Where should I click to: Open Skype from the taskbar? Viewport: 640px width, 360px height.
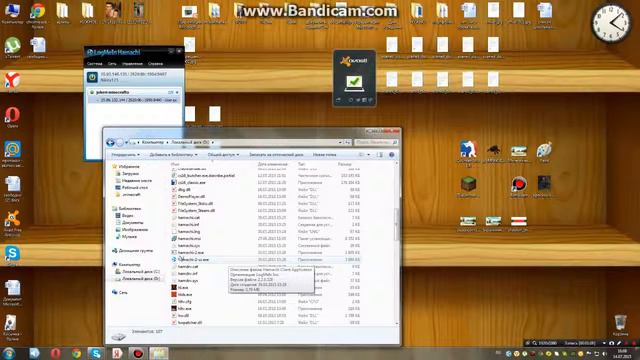pyautogui.click(x=96, y=353)
